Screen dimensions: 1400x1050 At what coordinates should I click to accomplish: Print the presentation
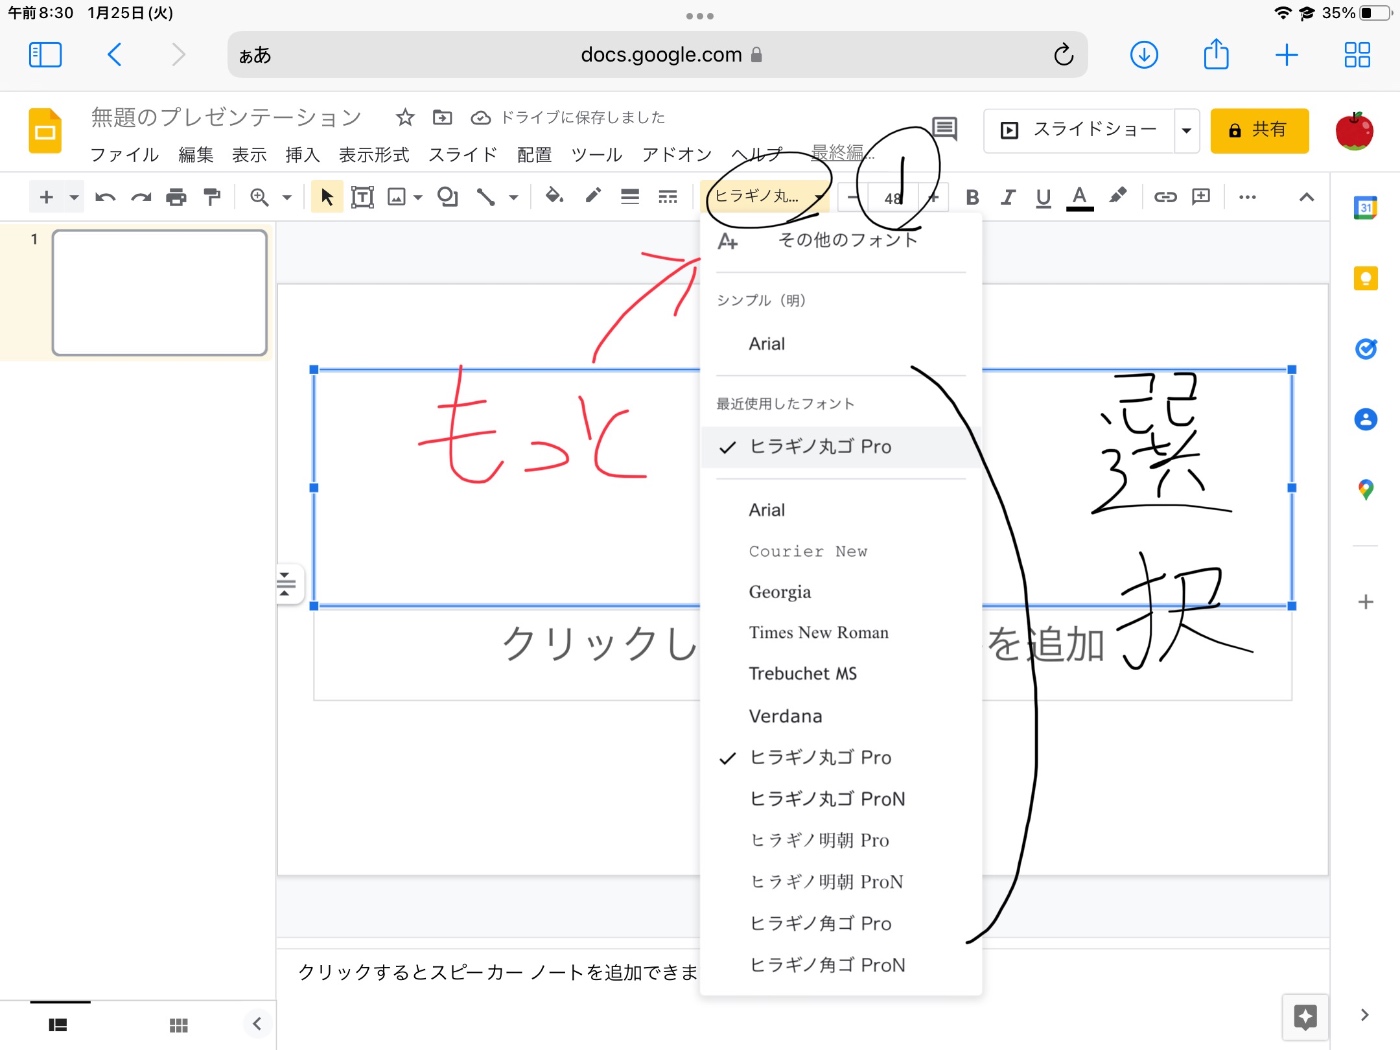pyautogui.click(x=176, y=197)
